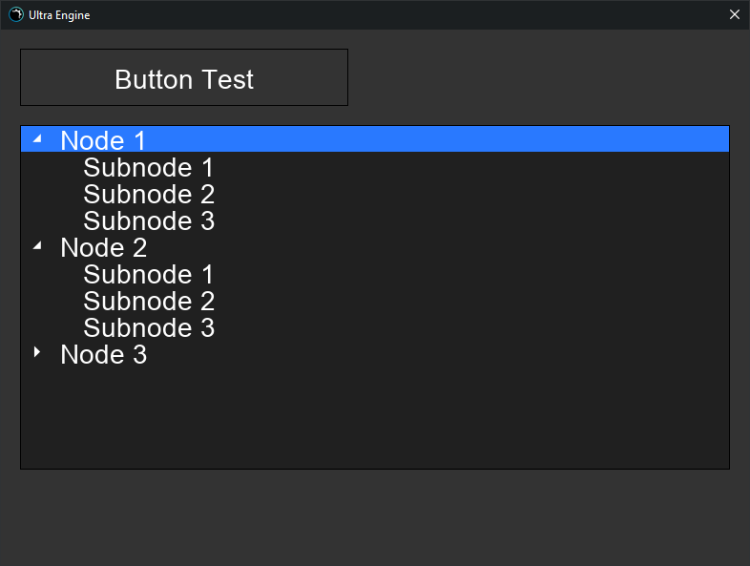Click the Ultra Engine title text
The width and height of the screenshot is (750, 566).
tap(59, 15)
